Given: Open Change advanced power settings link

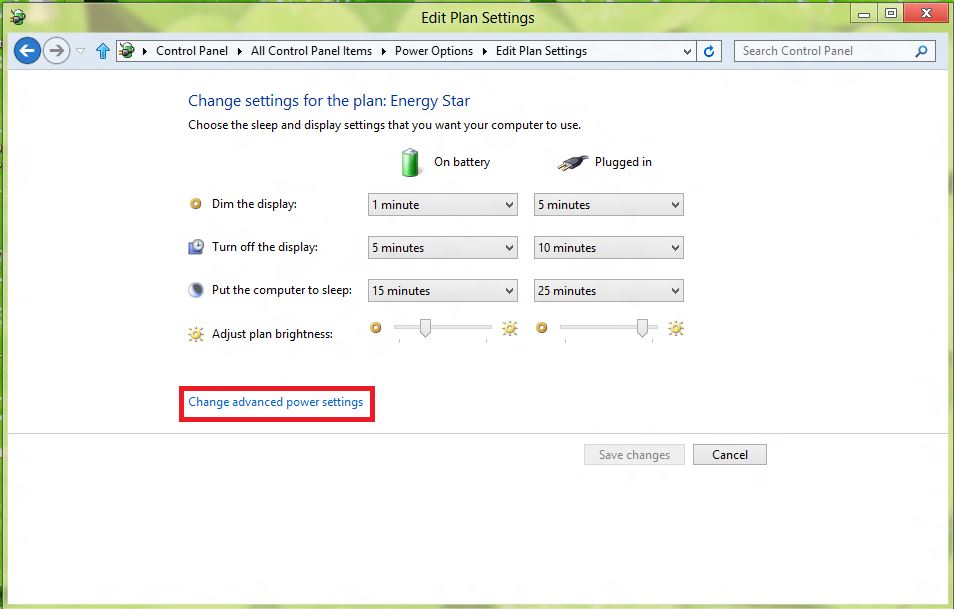Looking at the screenshot, I should point(276,402).
